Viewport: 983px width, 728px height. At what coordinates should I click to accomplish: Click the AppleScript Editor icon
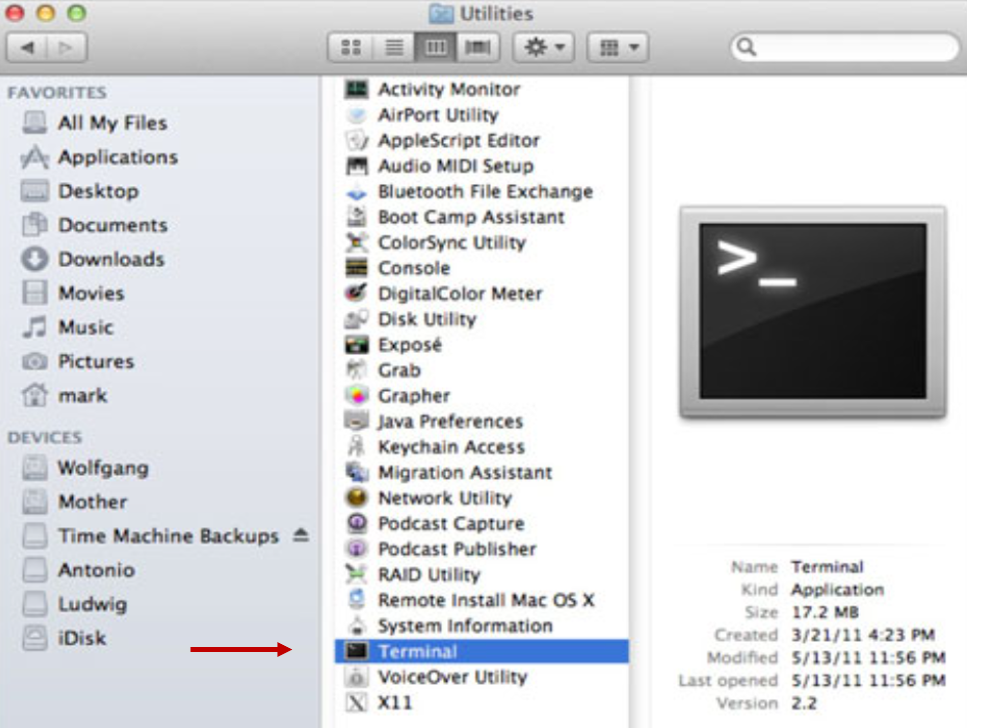click(357, 140)
